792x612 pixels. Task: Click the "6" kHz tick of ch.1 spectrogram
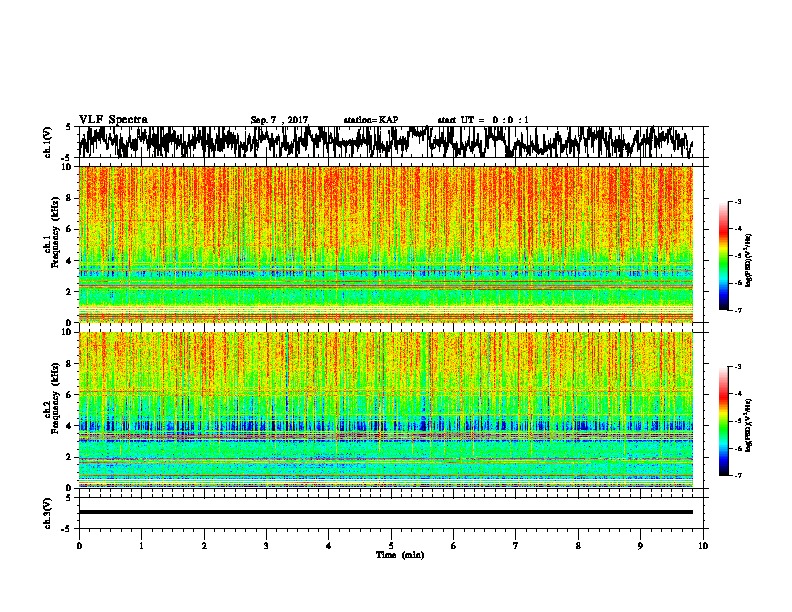pyautogui.click(x=71, y=229)
